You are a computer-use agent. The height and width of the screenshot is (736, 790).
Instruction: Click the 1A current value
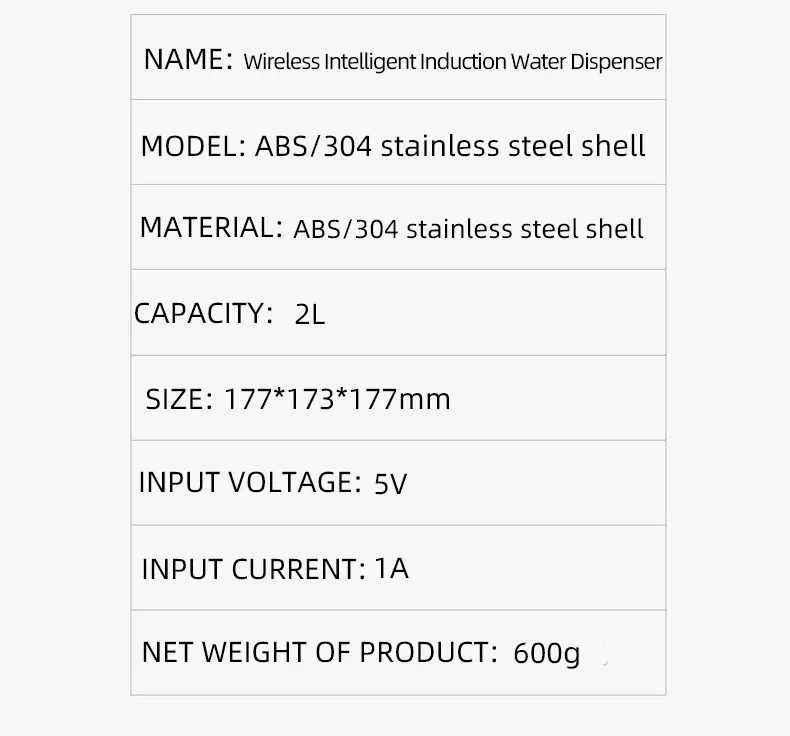[x=391, y=569]
